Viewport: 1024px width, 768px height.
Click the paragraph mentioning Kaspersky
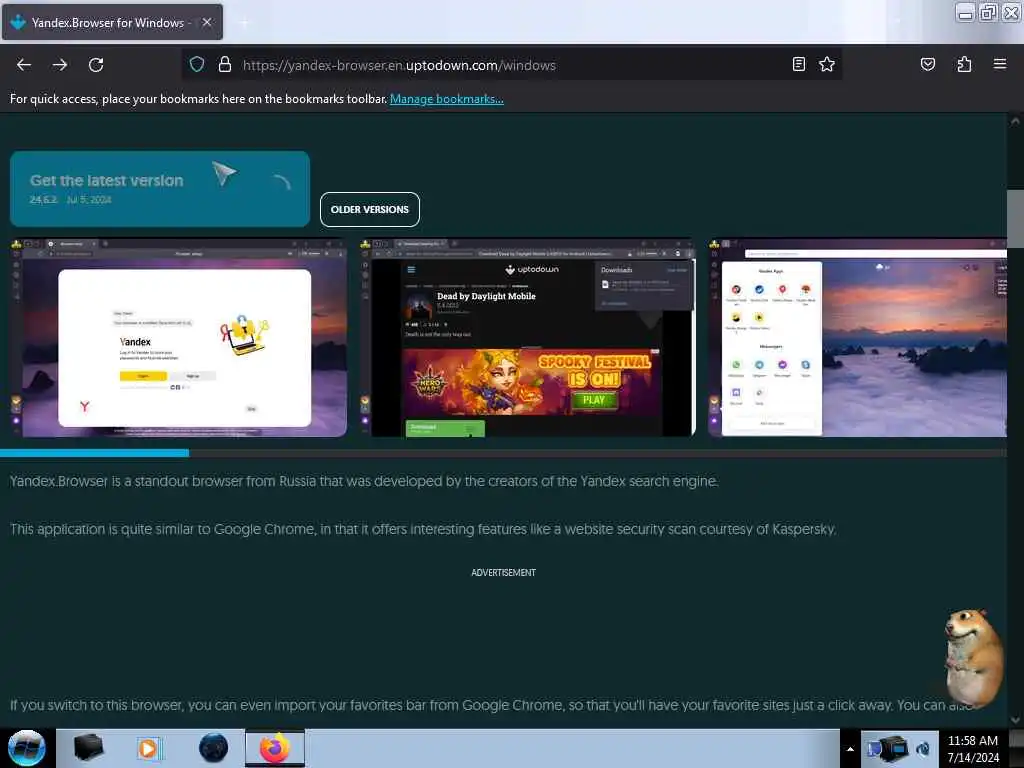tap(423, 529)
